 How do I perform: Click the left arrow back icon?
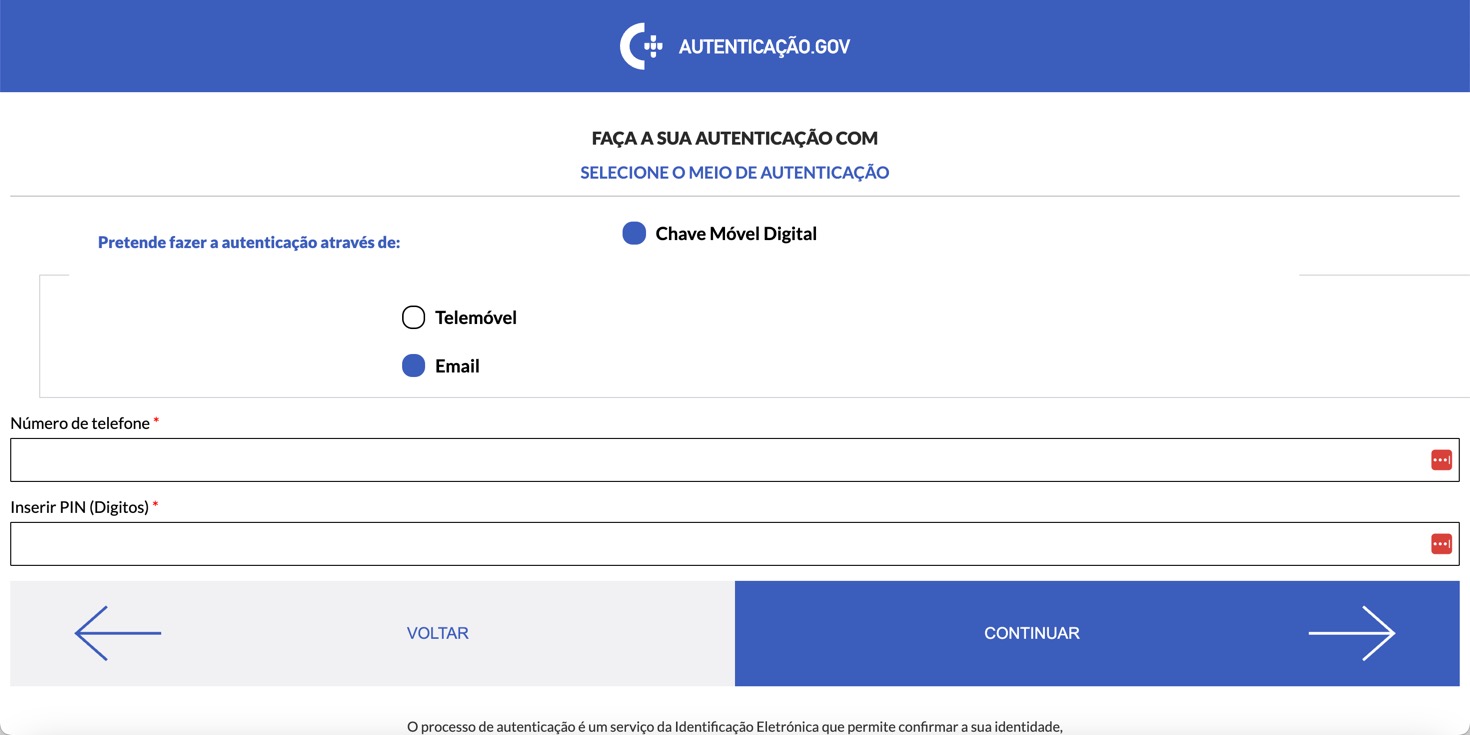(118, 633)
